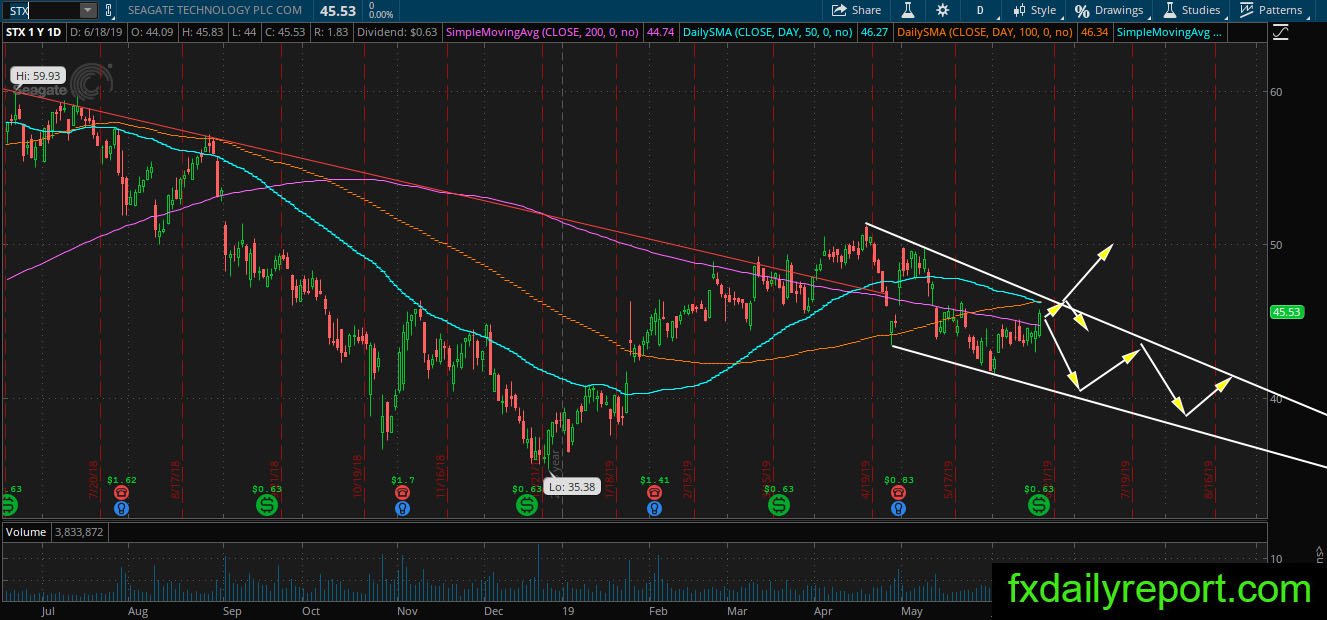Click SimpleMovingAvg 200 study label
The height and width of the screenshot is (620, 1327).
point(544,33)
